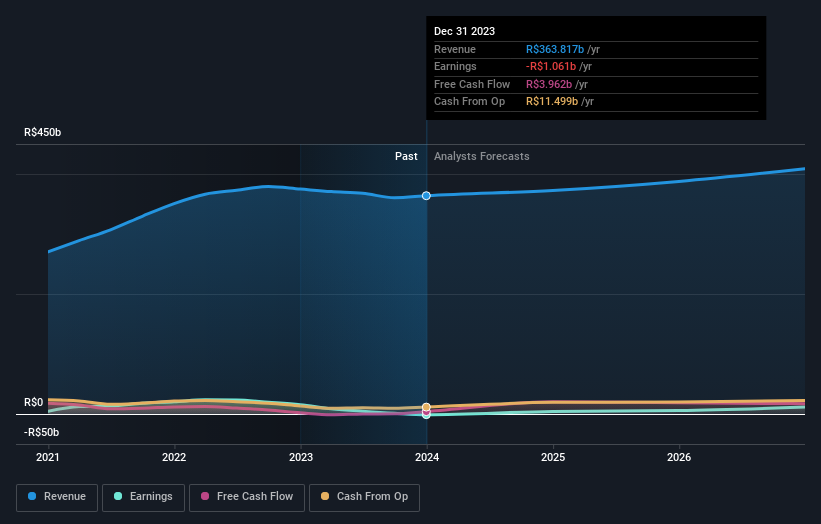This screenshot has height=524, width=821.
Task: Toggle the Cash From Op legend button
Action: [364, 497]
